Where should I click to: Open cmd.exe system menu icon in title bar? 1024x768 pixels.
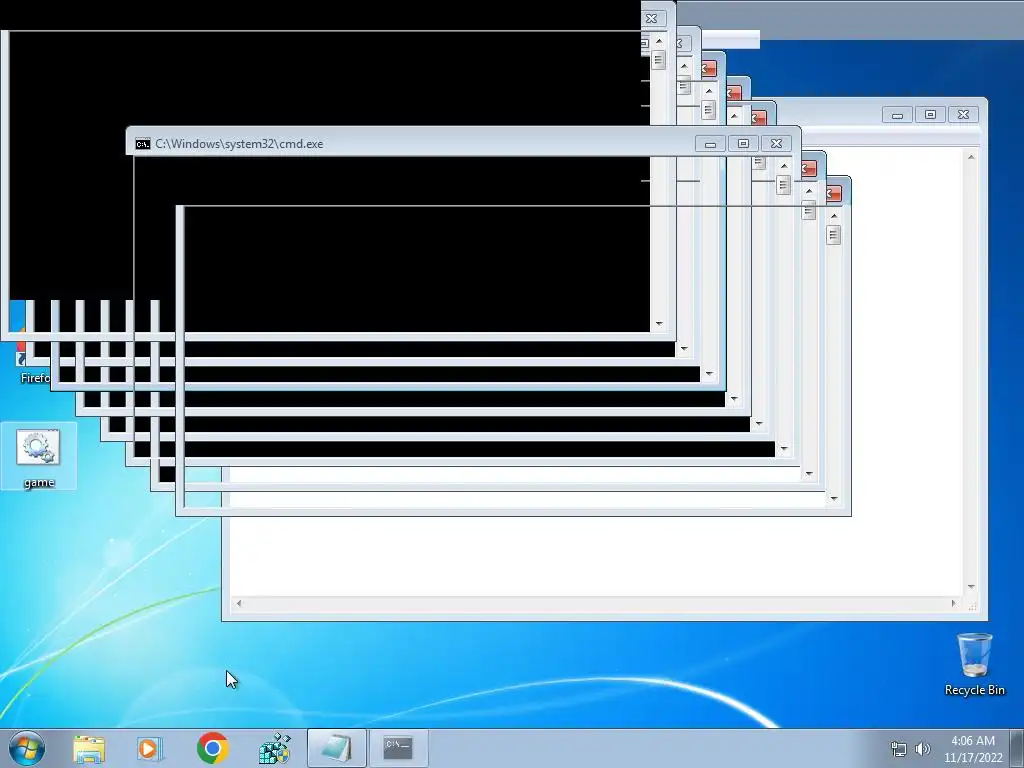pyautogui.click(x=142, y=144)
